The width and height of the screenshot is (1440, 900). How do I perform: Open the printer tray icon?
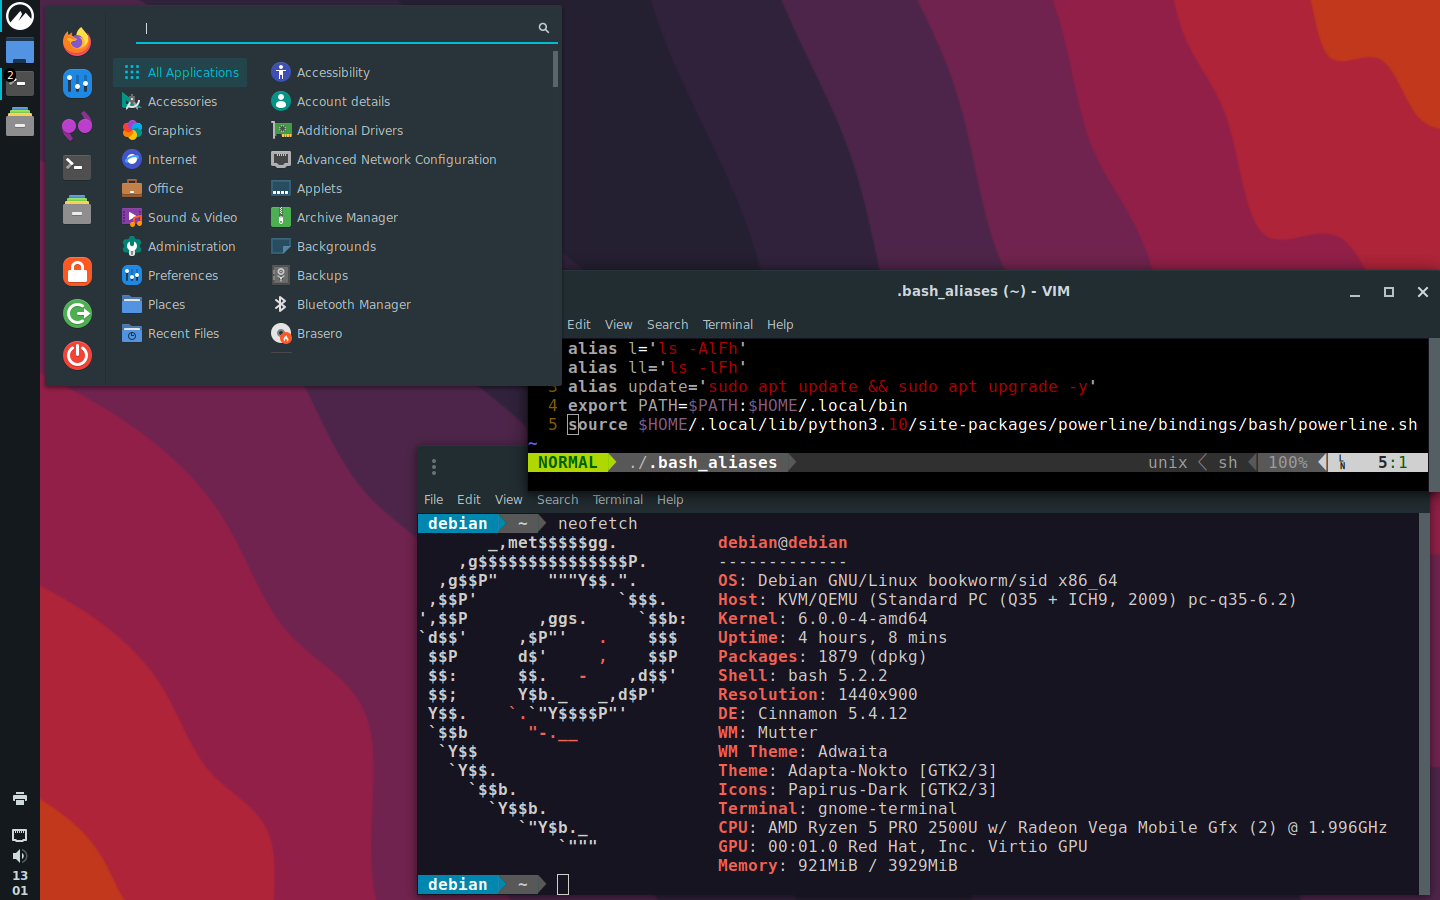click(20, 798)
